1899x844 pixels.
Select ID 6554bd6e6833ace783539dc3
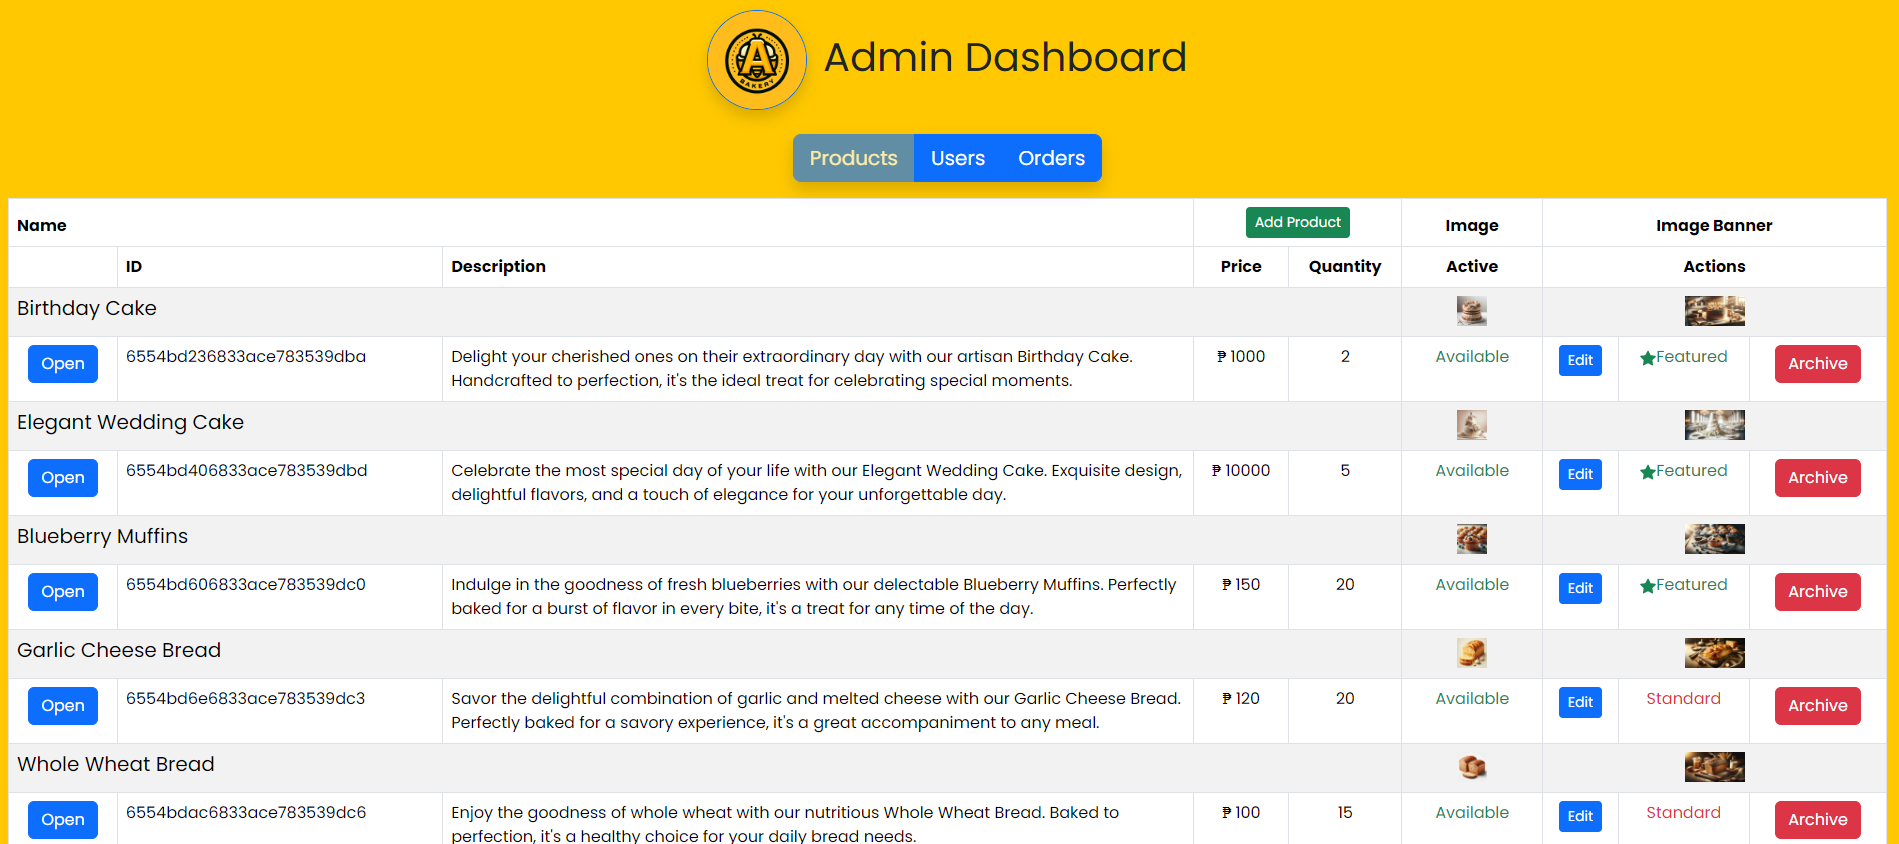coord(245,699)
